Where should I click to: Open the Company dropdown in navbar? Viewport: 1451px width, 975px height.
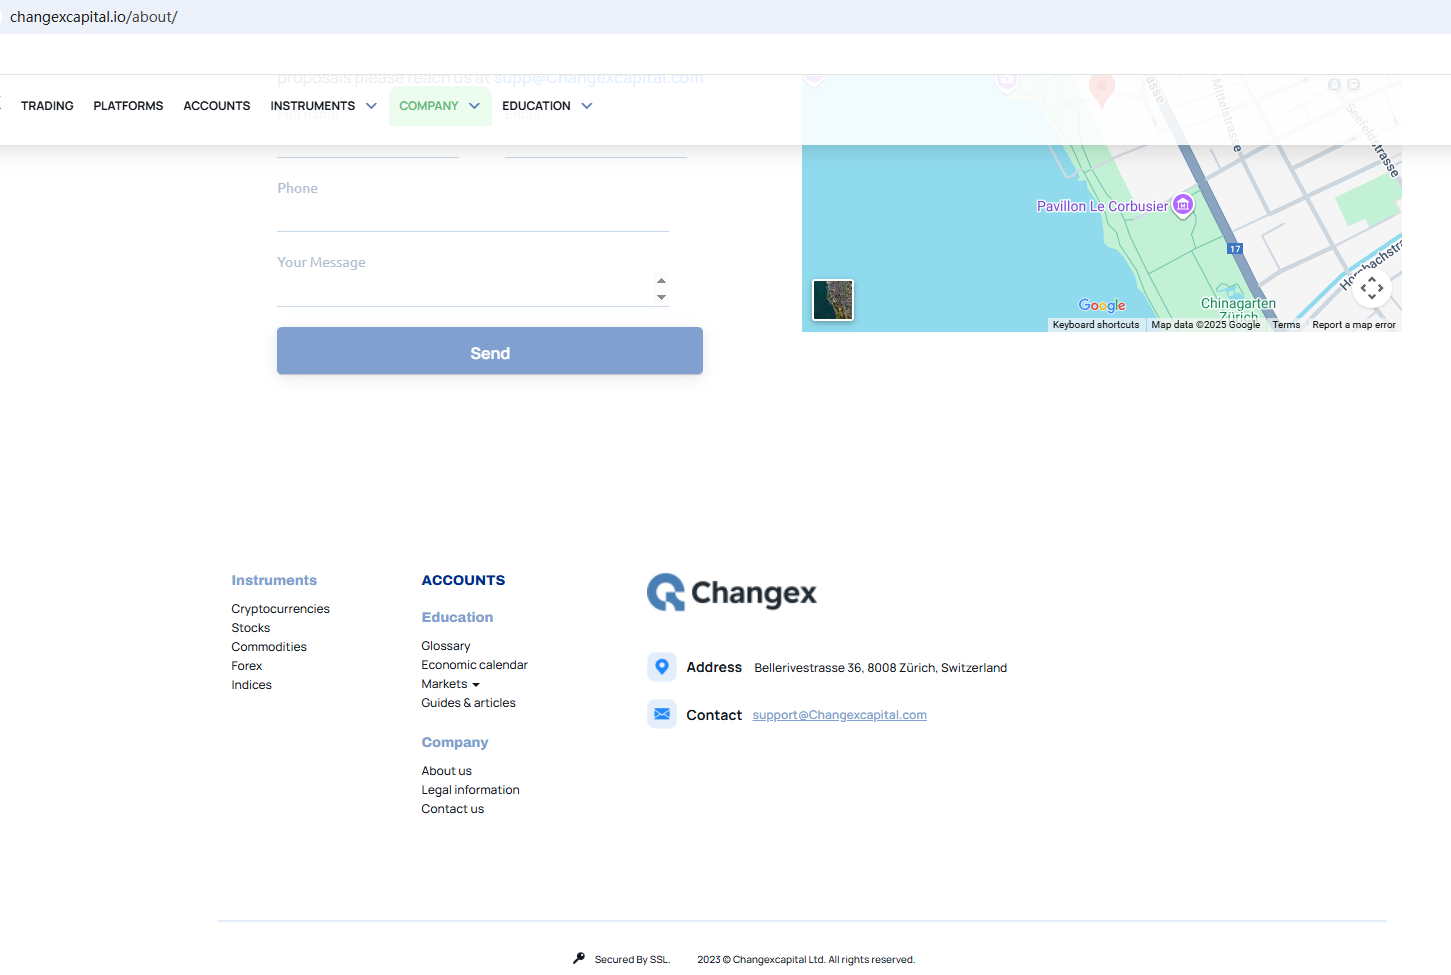(x=439, y=106)
